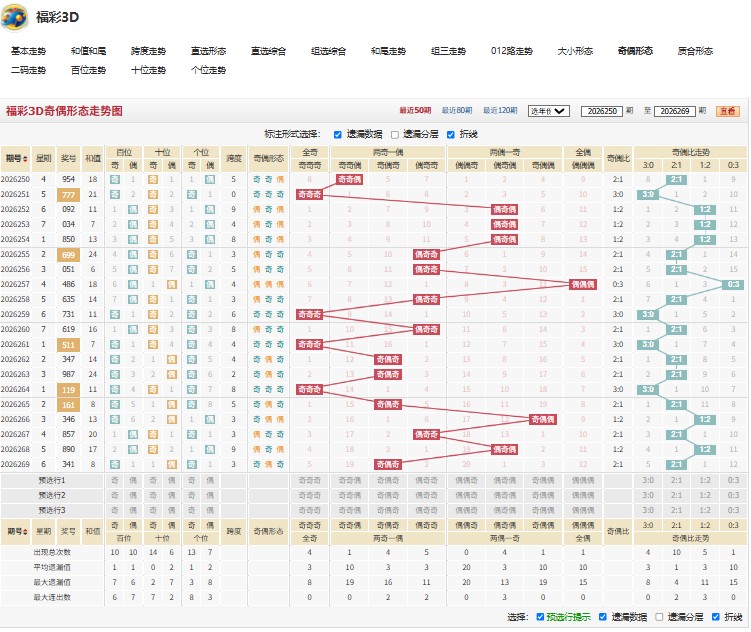Select 奇偶奇 cell in 预选行1
This screenshot has height=632, width=751.
pos(388,480)
